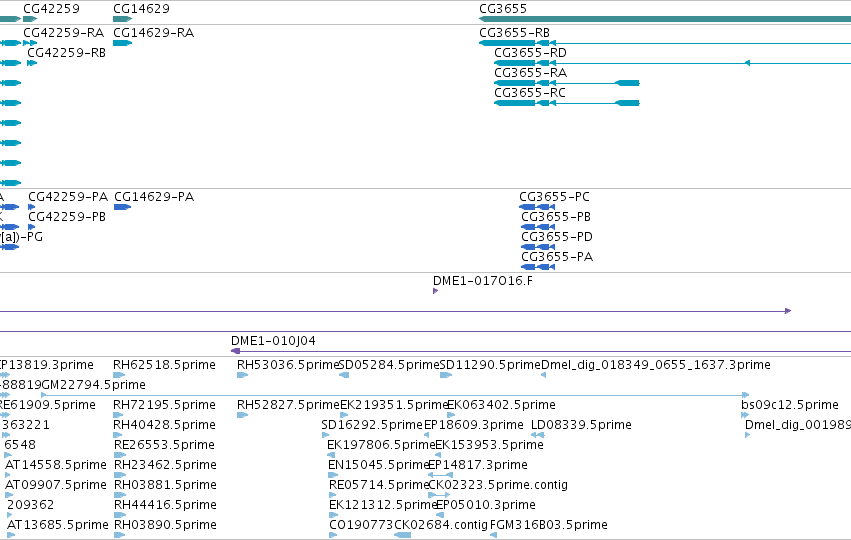Select EST EK063402.5prime
Image resolution: width=851 pixels, height=540 pixels.
coord(501,405)
